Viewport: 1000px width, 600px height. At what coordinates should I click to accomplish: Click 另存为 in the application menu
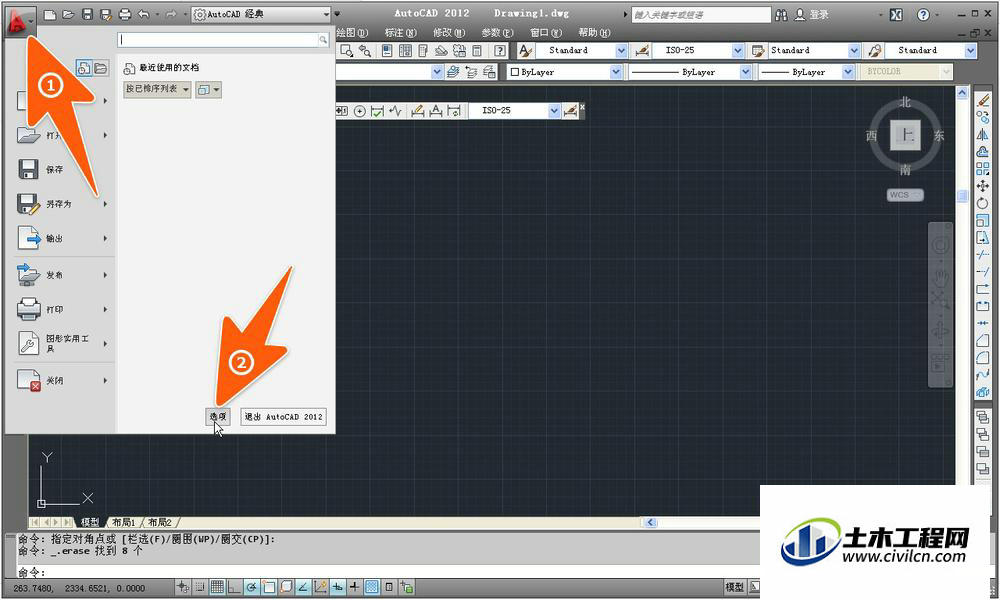coord(59,204)
